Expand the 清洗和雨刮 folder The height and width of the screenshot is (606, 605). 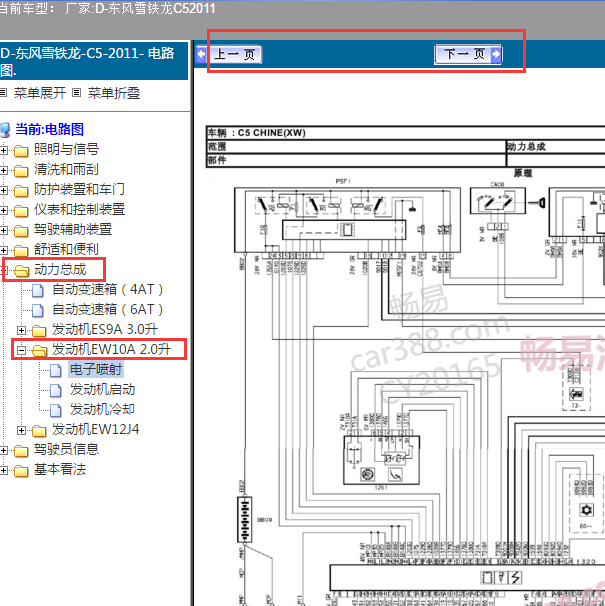3,170
